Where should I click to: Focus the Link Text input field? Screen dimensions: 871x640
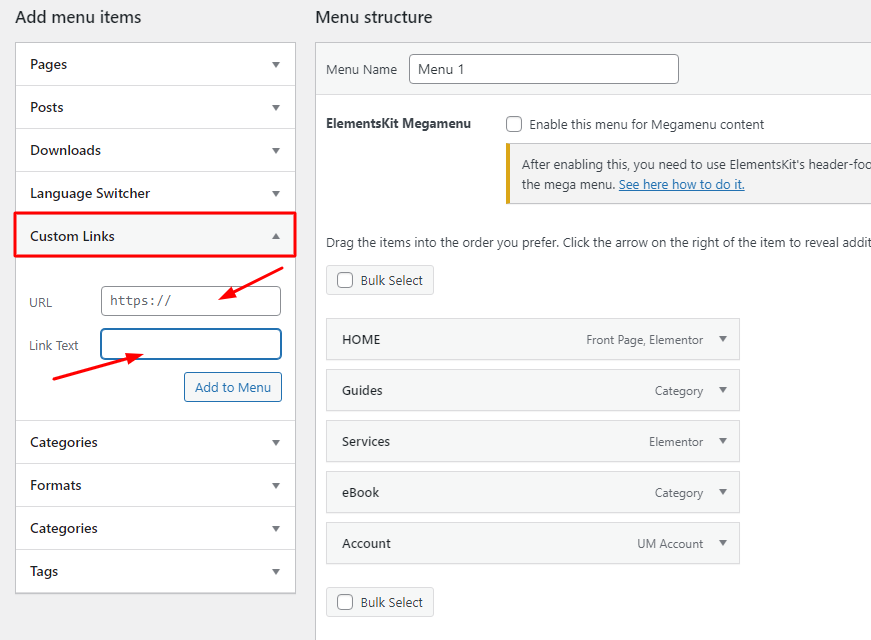(x=190, y=344)
